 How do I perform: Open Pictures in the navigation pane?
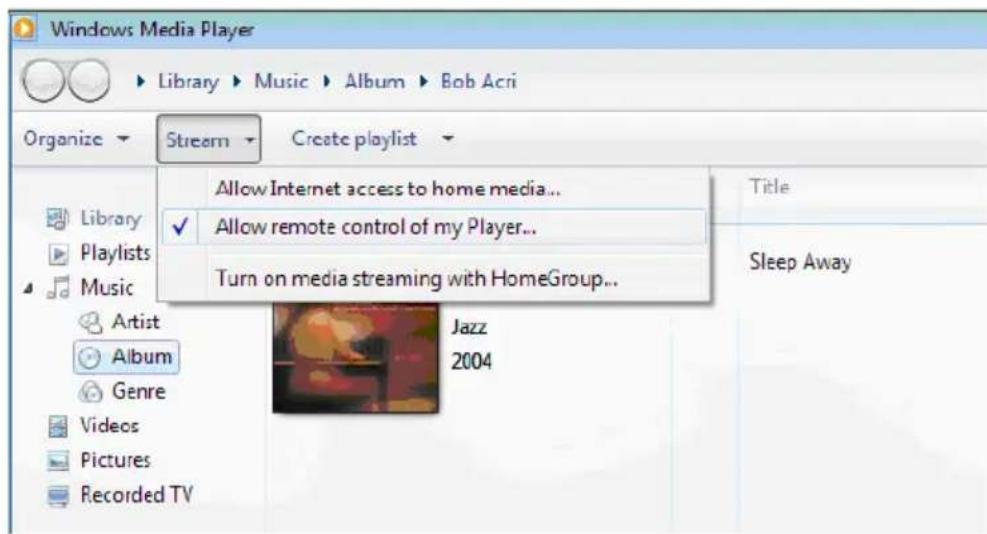coord(115,460)
